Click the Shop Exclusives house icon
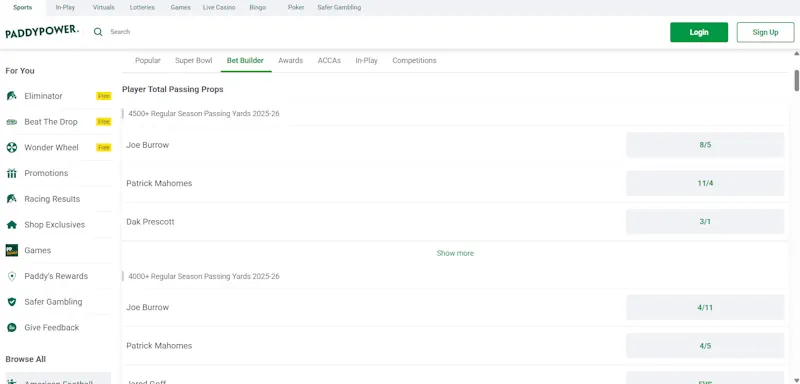The width and height of the screenshot is (800, 384). (11, 224)
